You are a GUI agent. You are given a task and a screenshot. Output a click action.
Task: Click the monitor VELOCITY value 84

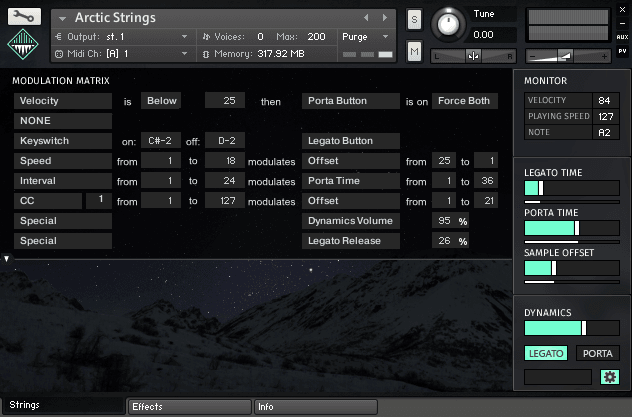[x=604, y=100]
